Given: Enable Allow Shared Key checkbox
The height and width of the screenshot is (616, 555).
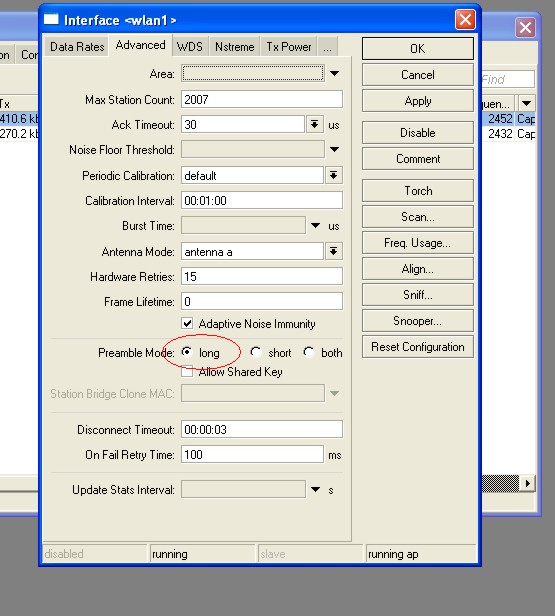Looking at the screenshot, I should pyautogui.click(x=187, y=372).
